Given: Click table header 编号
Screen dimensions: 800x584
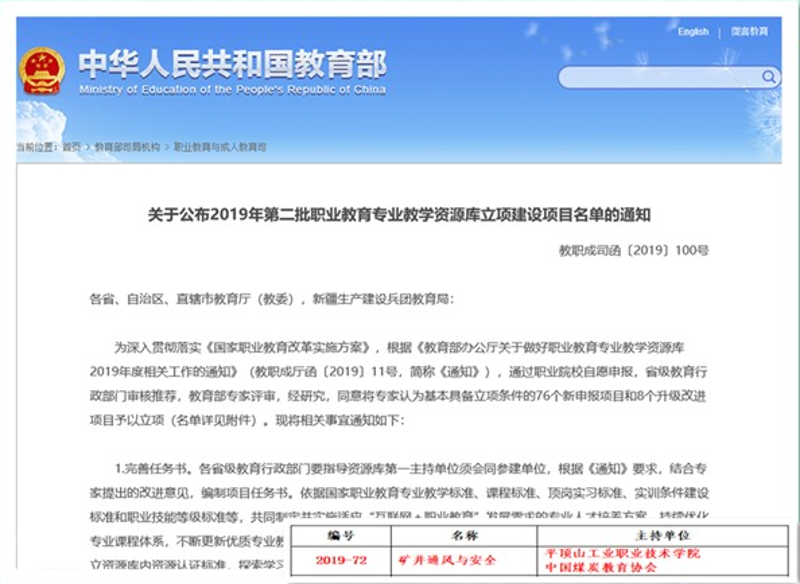Looking at the screenshot, I should 341,535.
